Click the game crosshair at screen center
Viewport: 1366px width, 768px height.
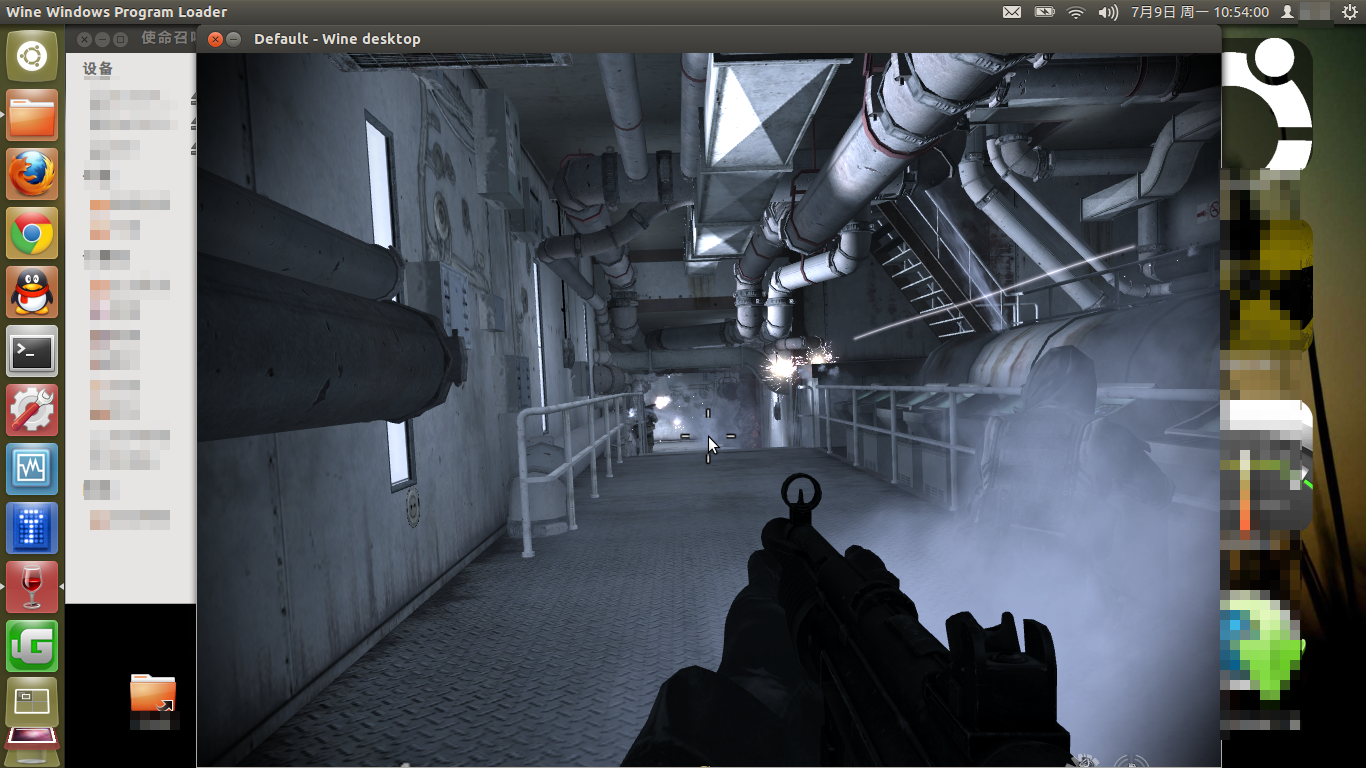[x=708, y=436]
